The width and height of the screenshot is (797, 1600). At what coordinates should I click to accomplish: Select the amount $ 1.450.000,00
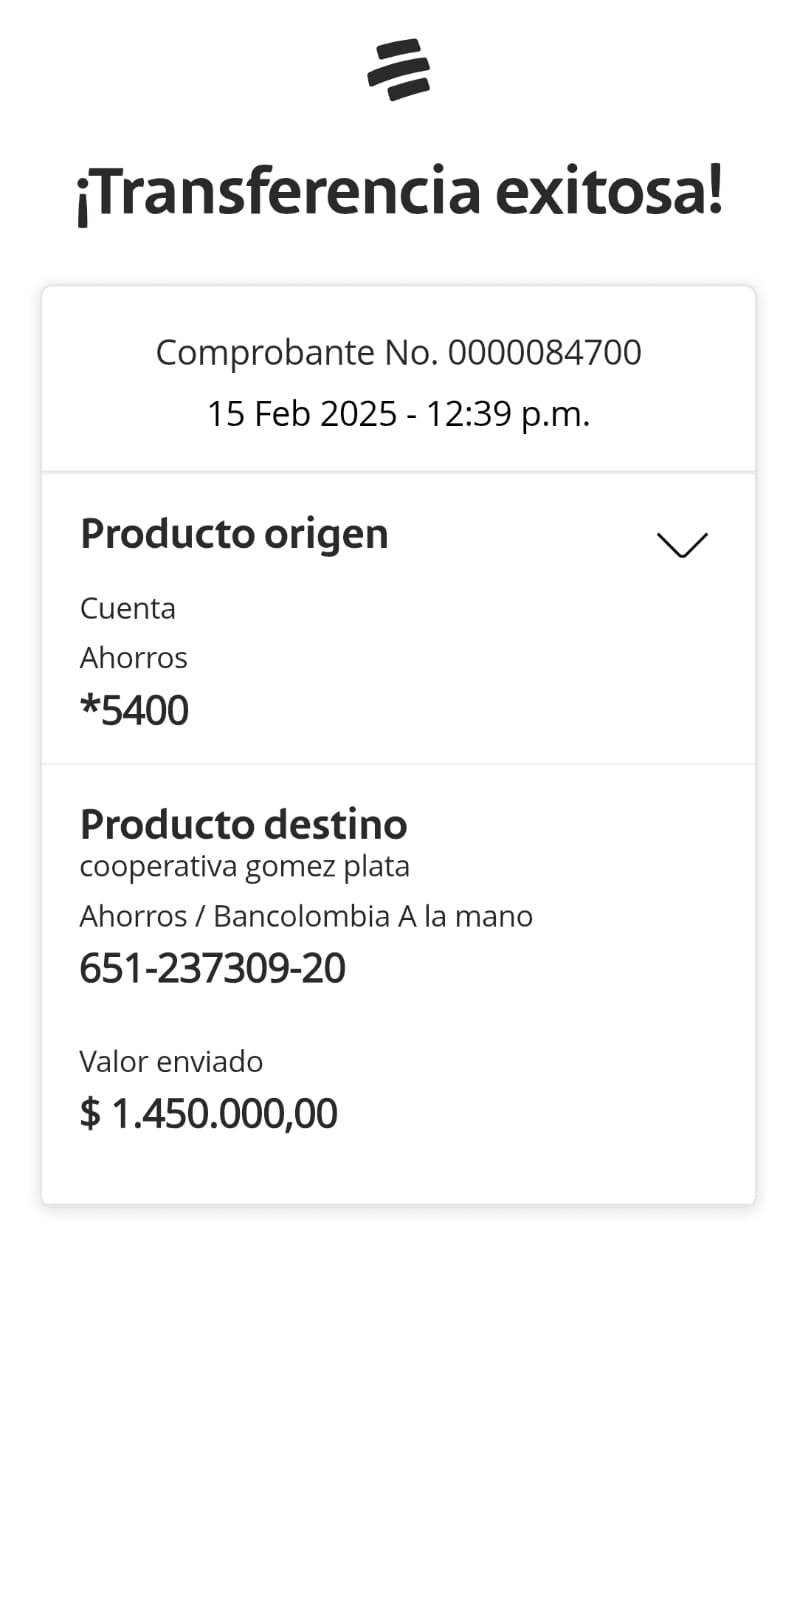[x=208, y=1113]
